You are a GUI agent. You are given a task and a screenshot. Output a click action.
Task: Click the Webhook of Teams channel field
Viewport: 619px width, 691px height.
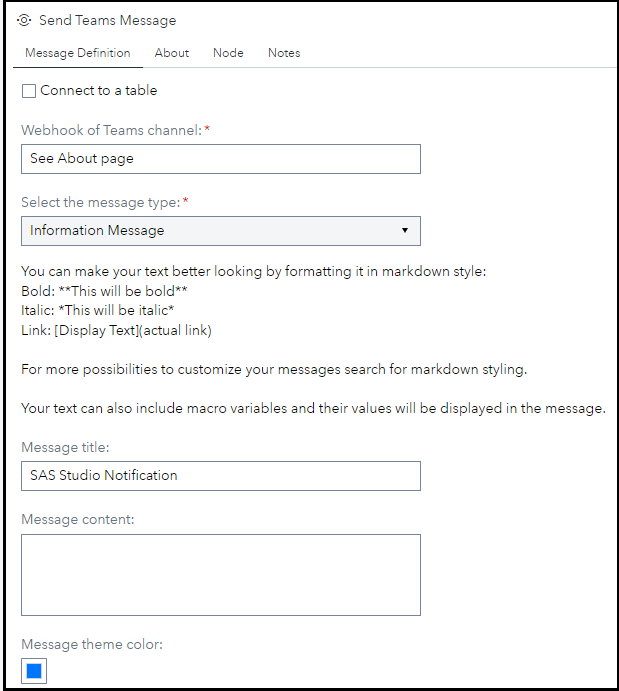tap(221, 159)
